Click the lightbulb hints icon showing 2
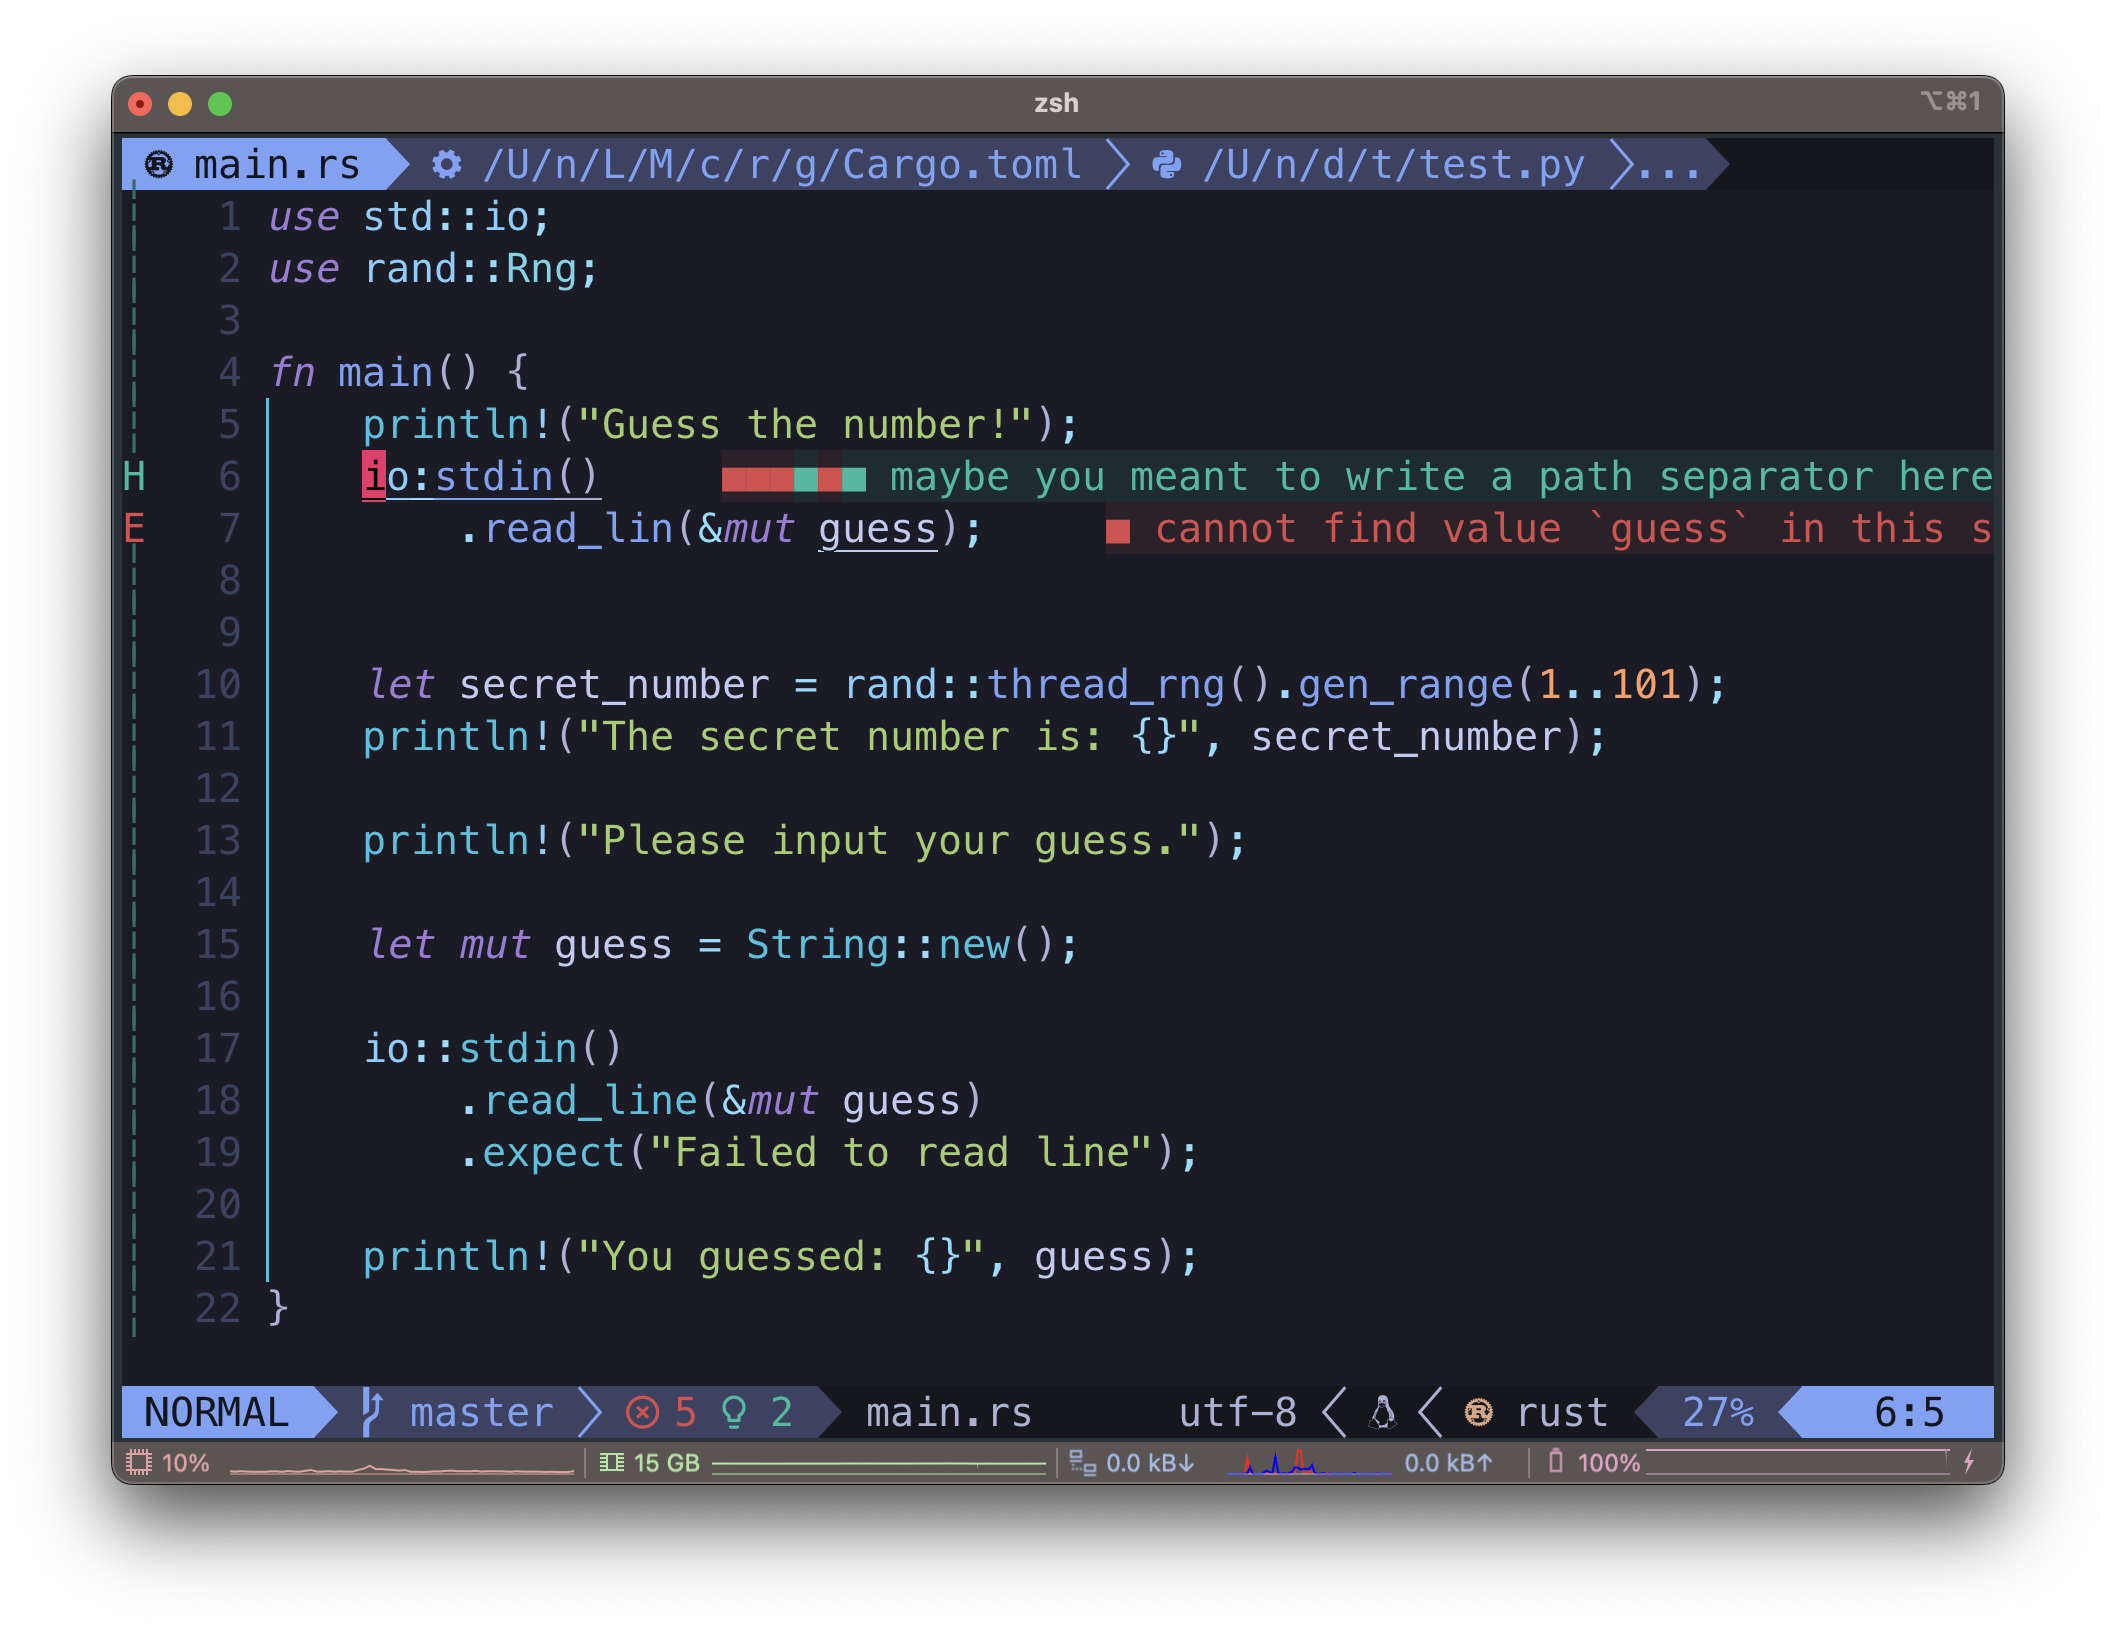The width and height of the screenshot is (2116, 1632). coord(734,1413)
